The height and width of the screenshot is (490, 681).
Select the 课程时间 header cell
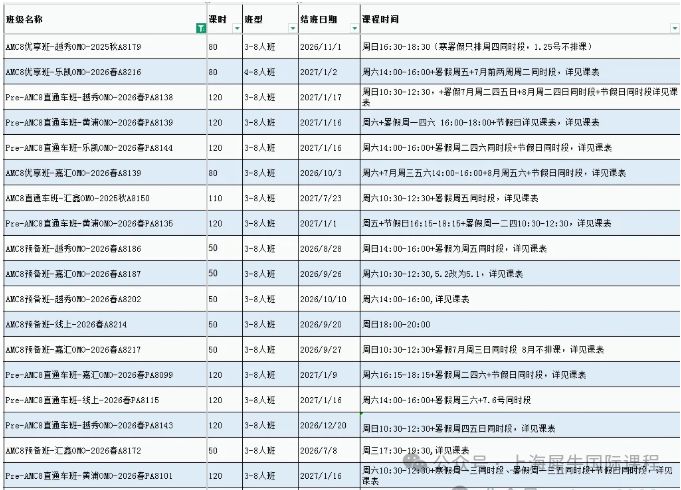pos(520,19)
